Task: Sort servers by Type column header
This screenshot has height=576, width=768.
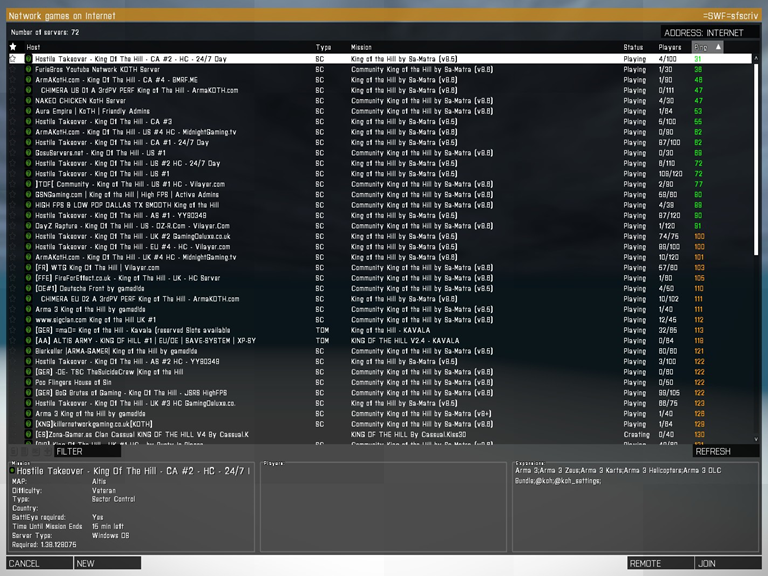Action: pos(323,48)
